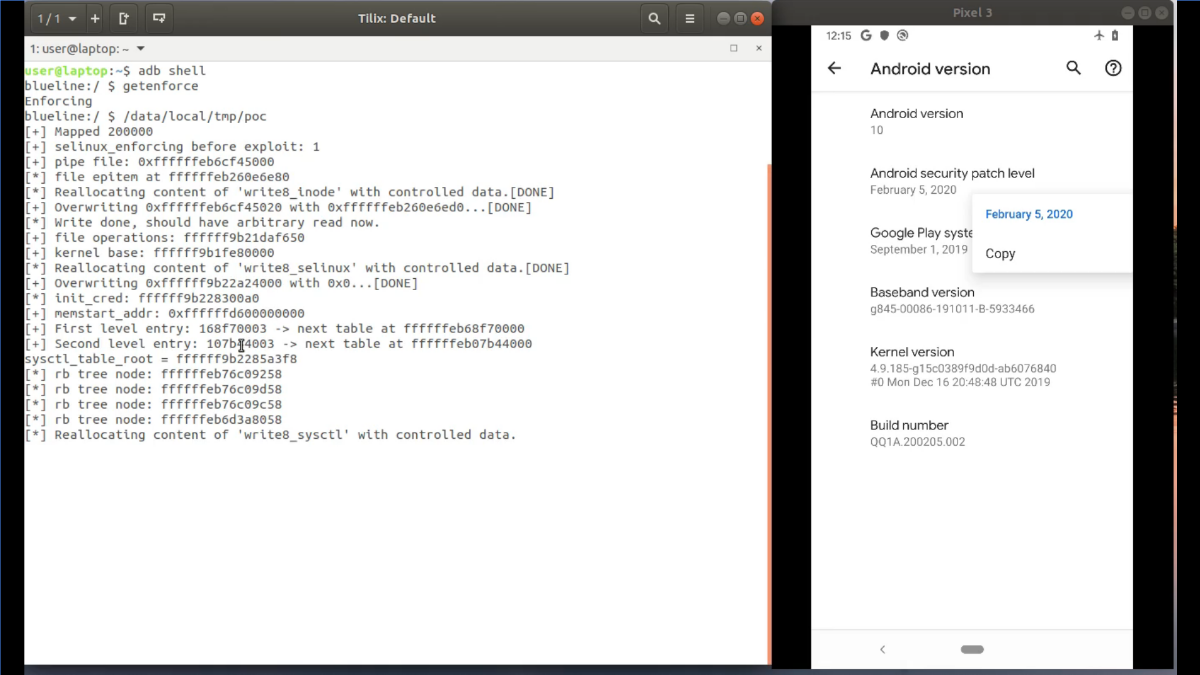
Task: Open the Tilix hamburger menu
Action: point(689,18)
